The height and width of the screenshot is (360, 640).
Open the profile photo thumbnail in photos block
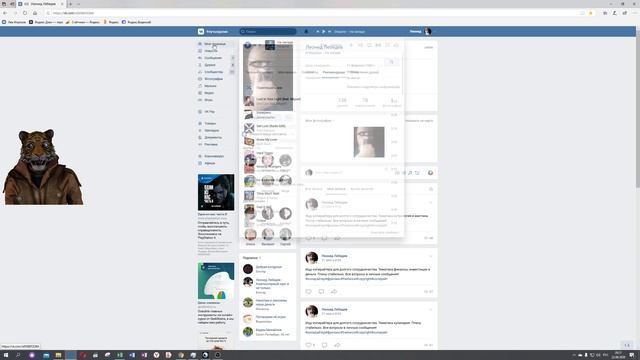pos(369,142)
